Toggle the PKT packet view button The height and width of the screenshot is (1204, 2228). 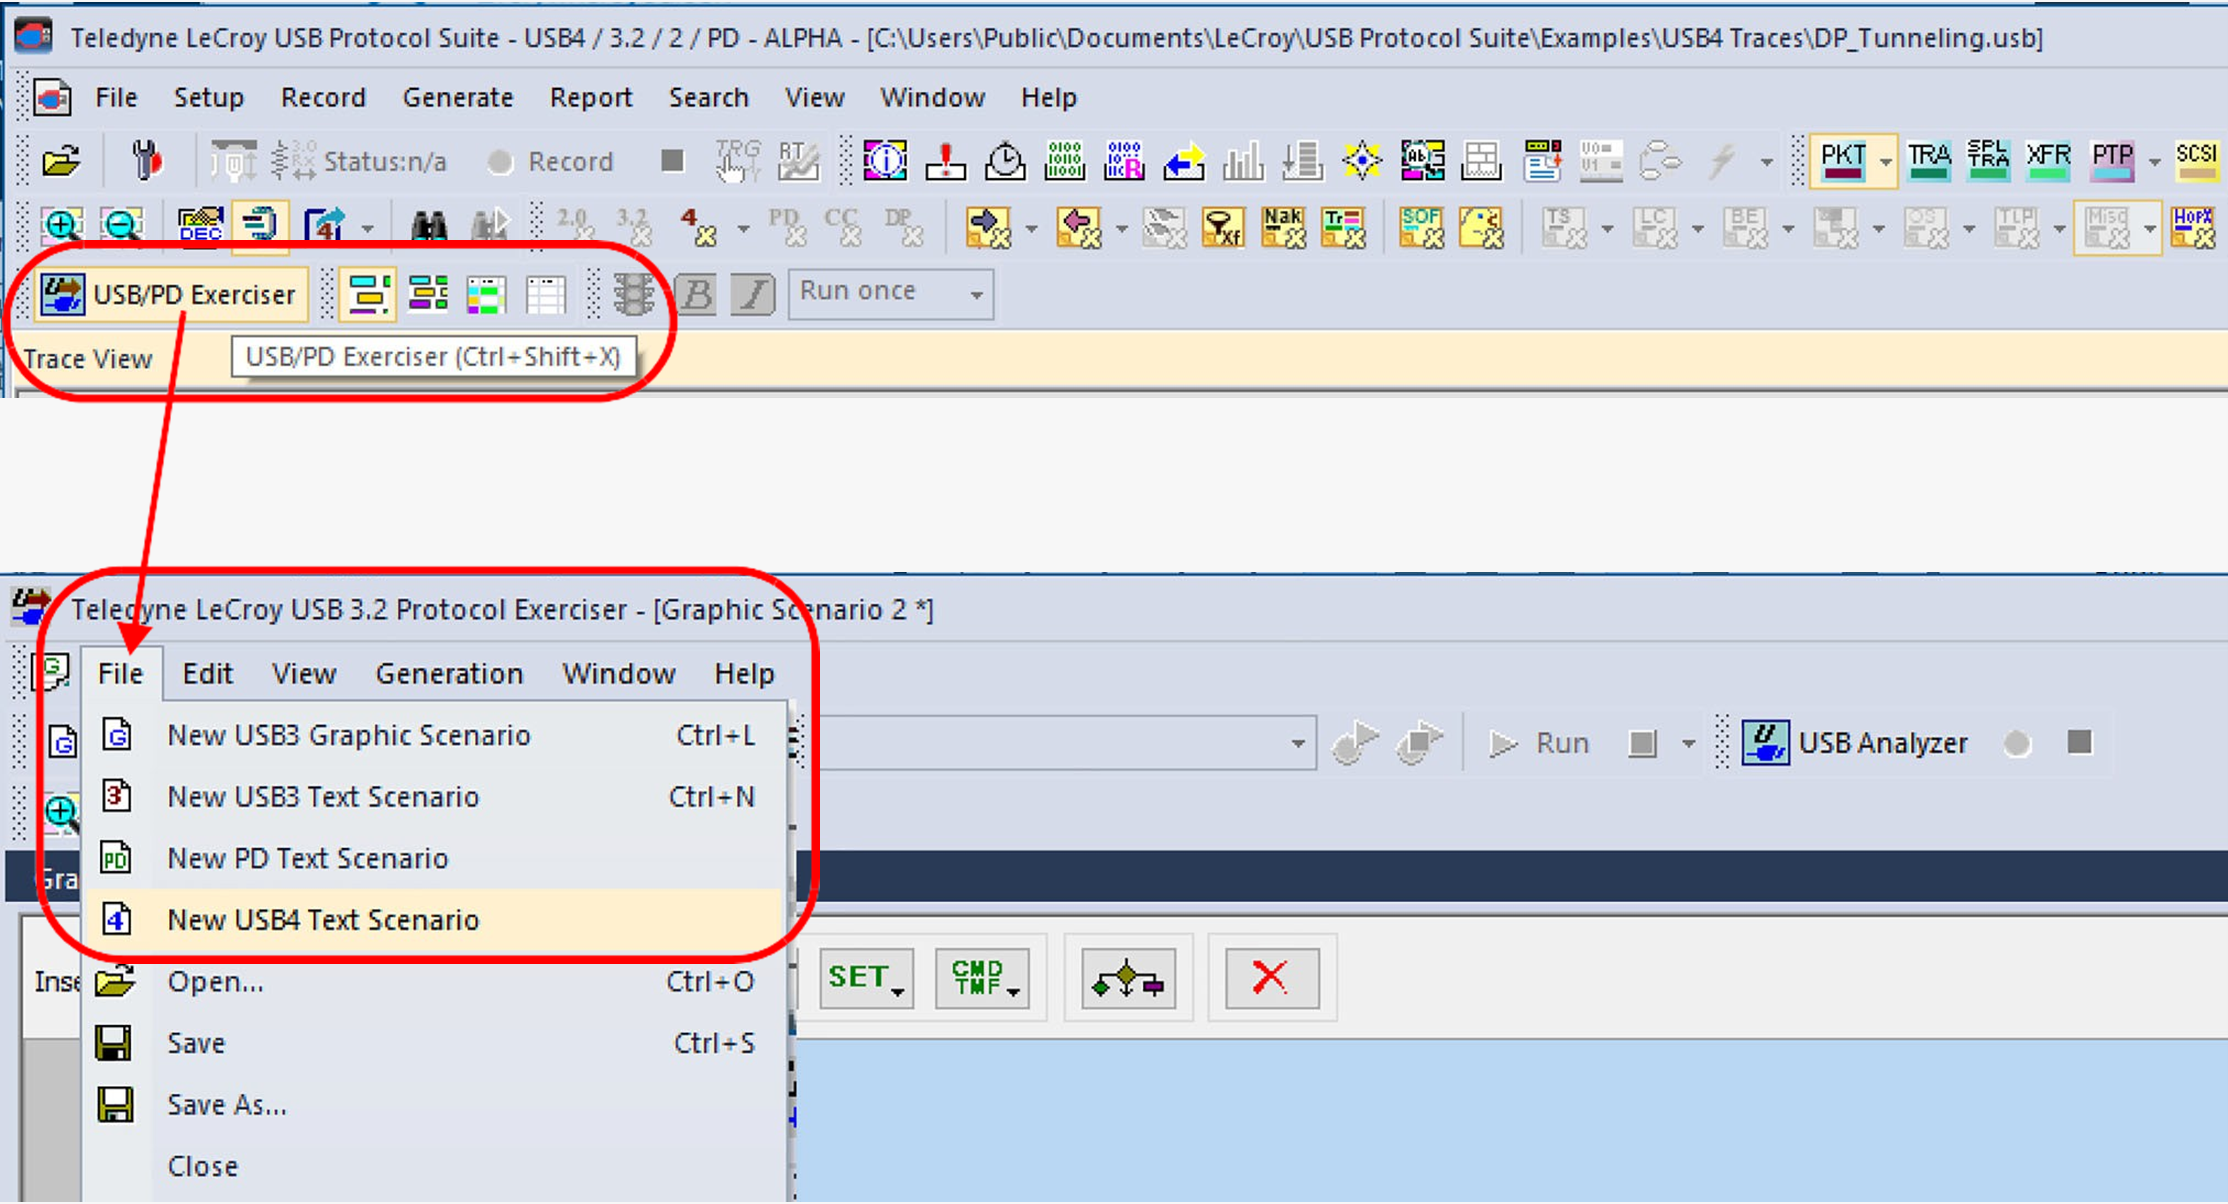pyautogui.click(x=1842, y=160)
